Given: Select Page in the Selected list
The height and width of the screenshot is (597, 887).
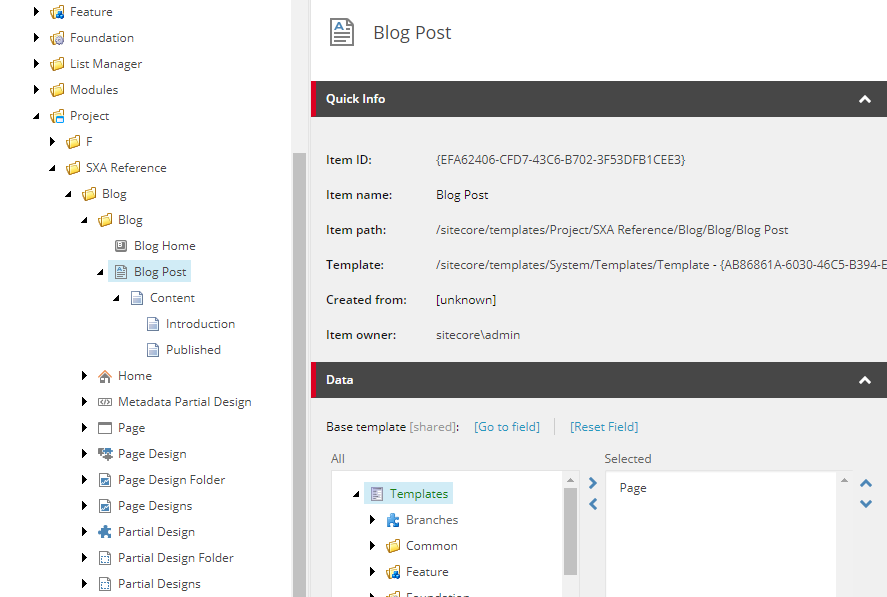Looking at the screenshot, I should point(633,488).
